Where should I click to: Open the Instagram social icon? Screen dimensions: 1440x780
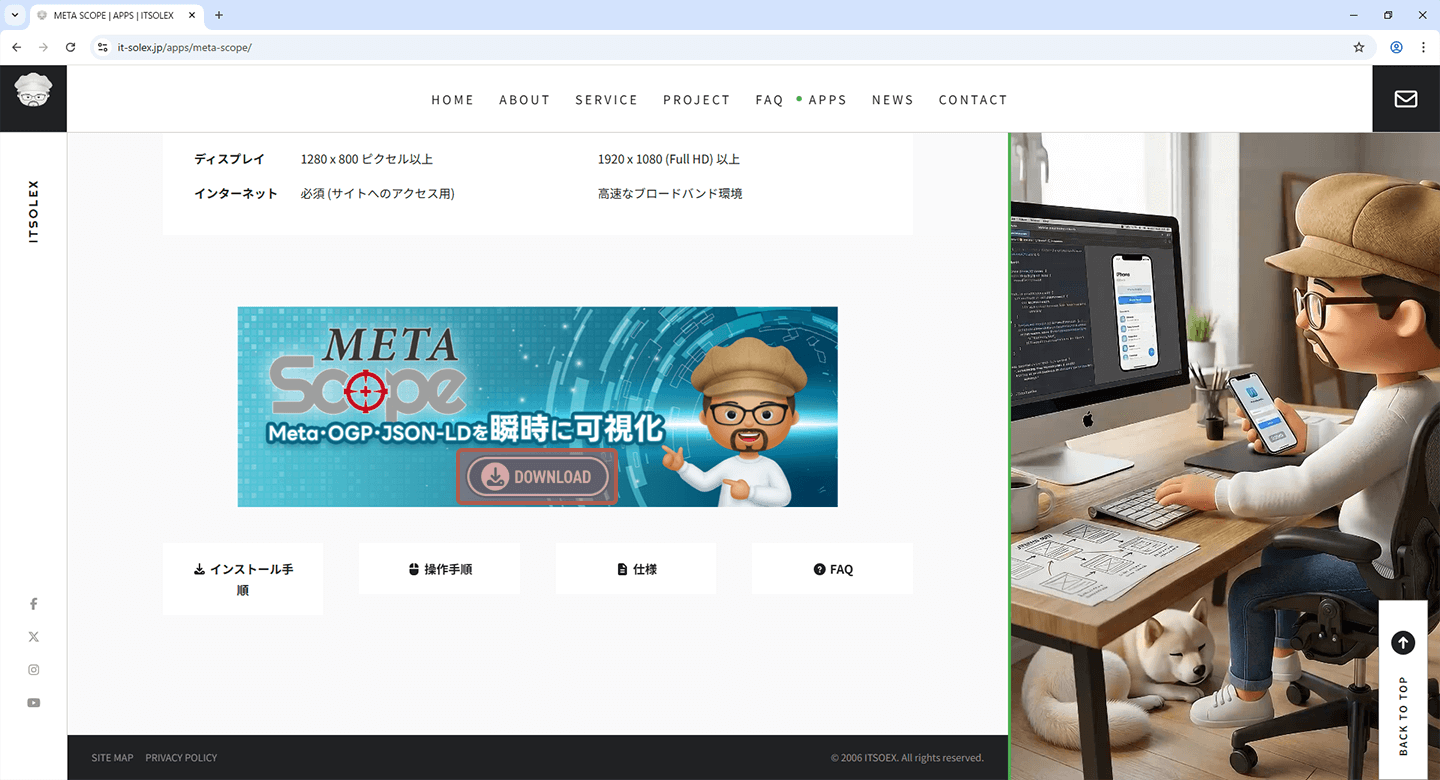point(33,670)
